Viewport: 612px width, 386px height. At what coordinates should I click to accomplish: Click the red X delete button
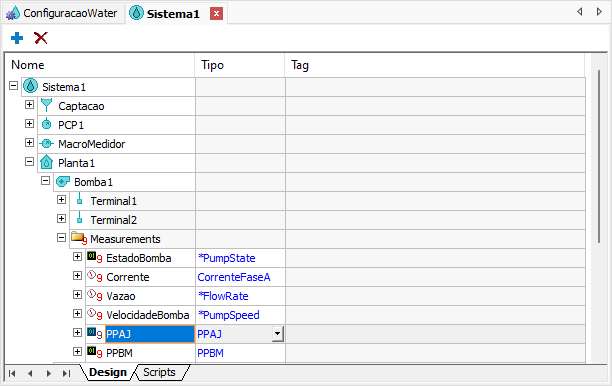[x=41, y=38]
